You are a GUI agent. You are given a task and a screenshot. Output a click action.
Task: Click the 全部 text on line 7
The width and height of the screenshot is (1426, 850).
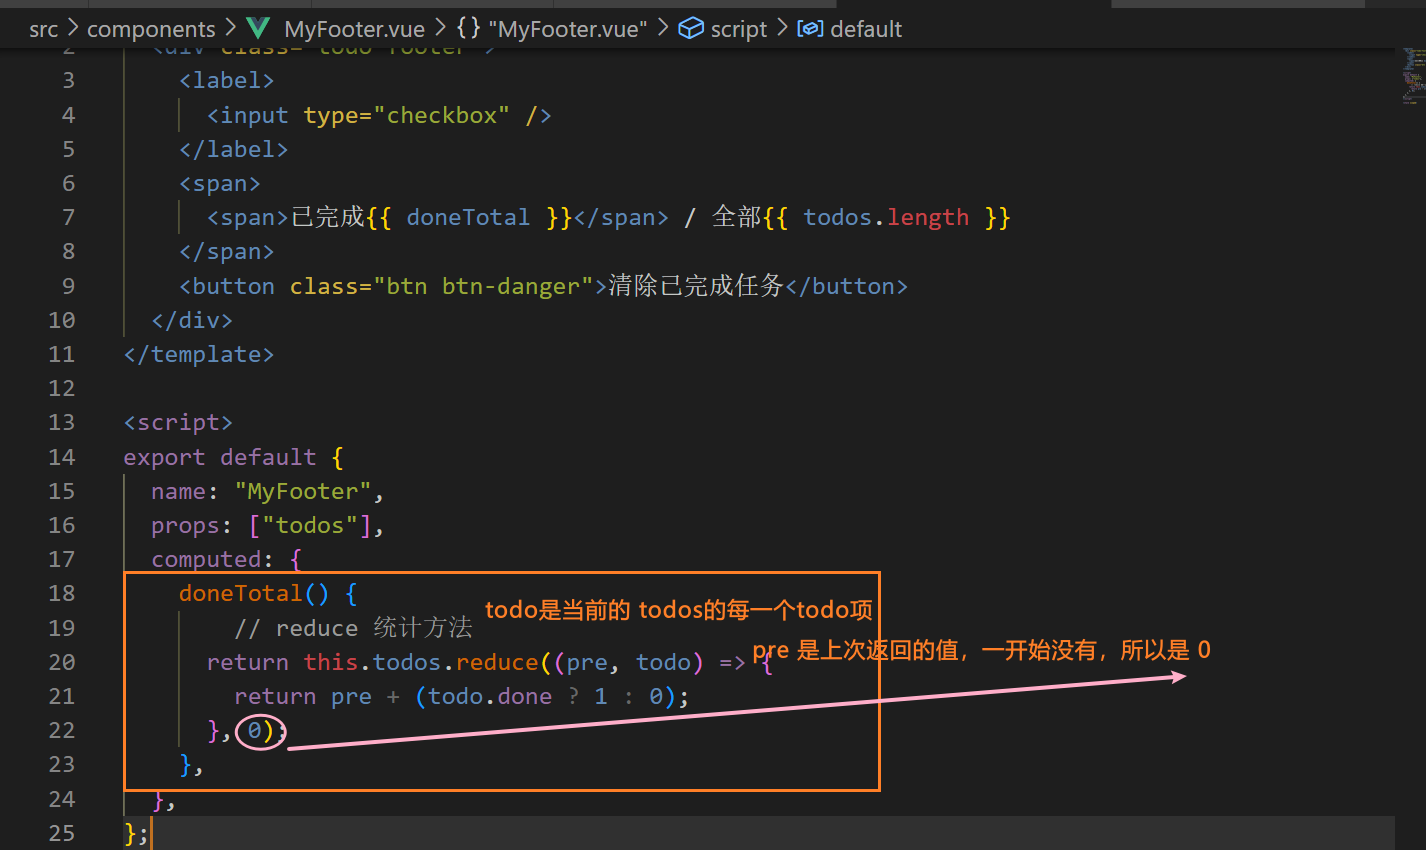(737, 217)
